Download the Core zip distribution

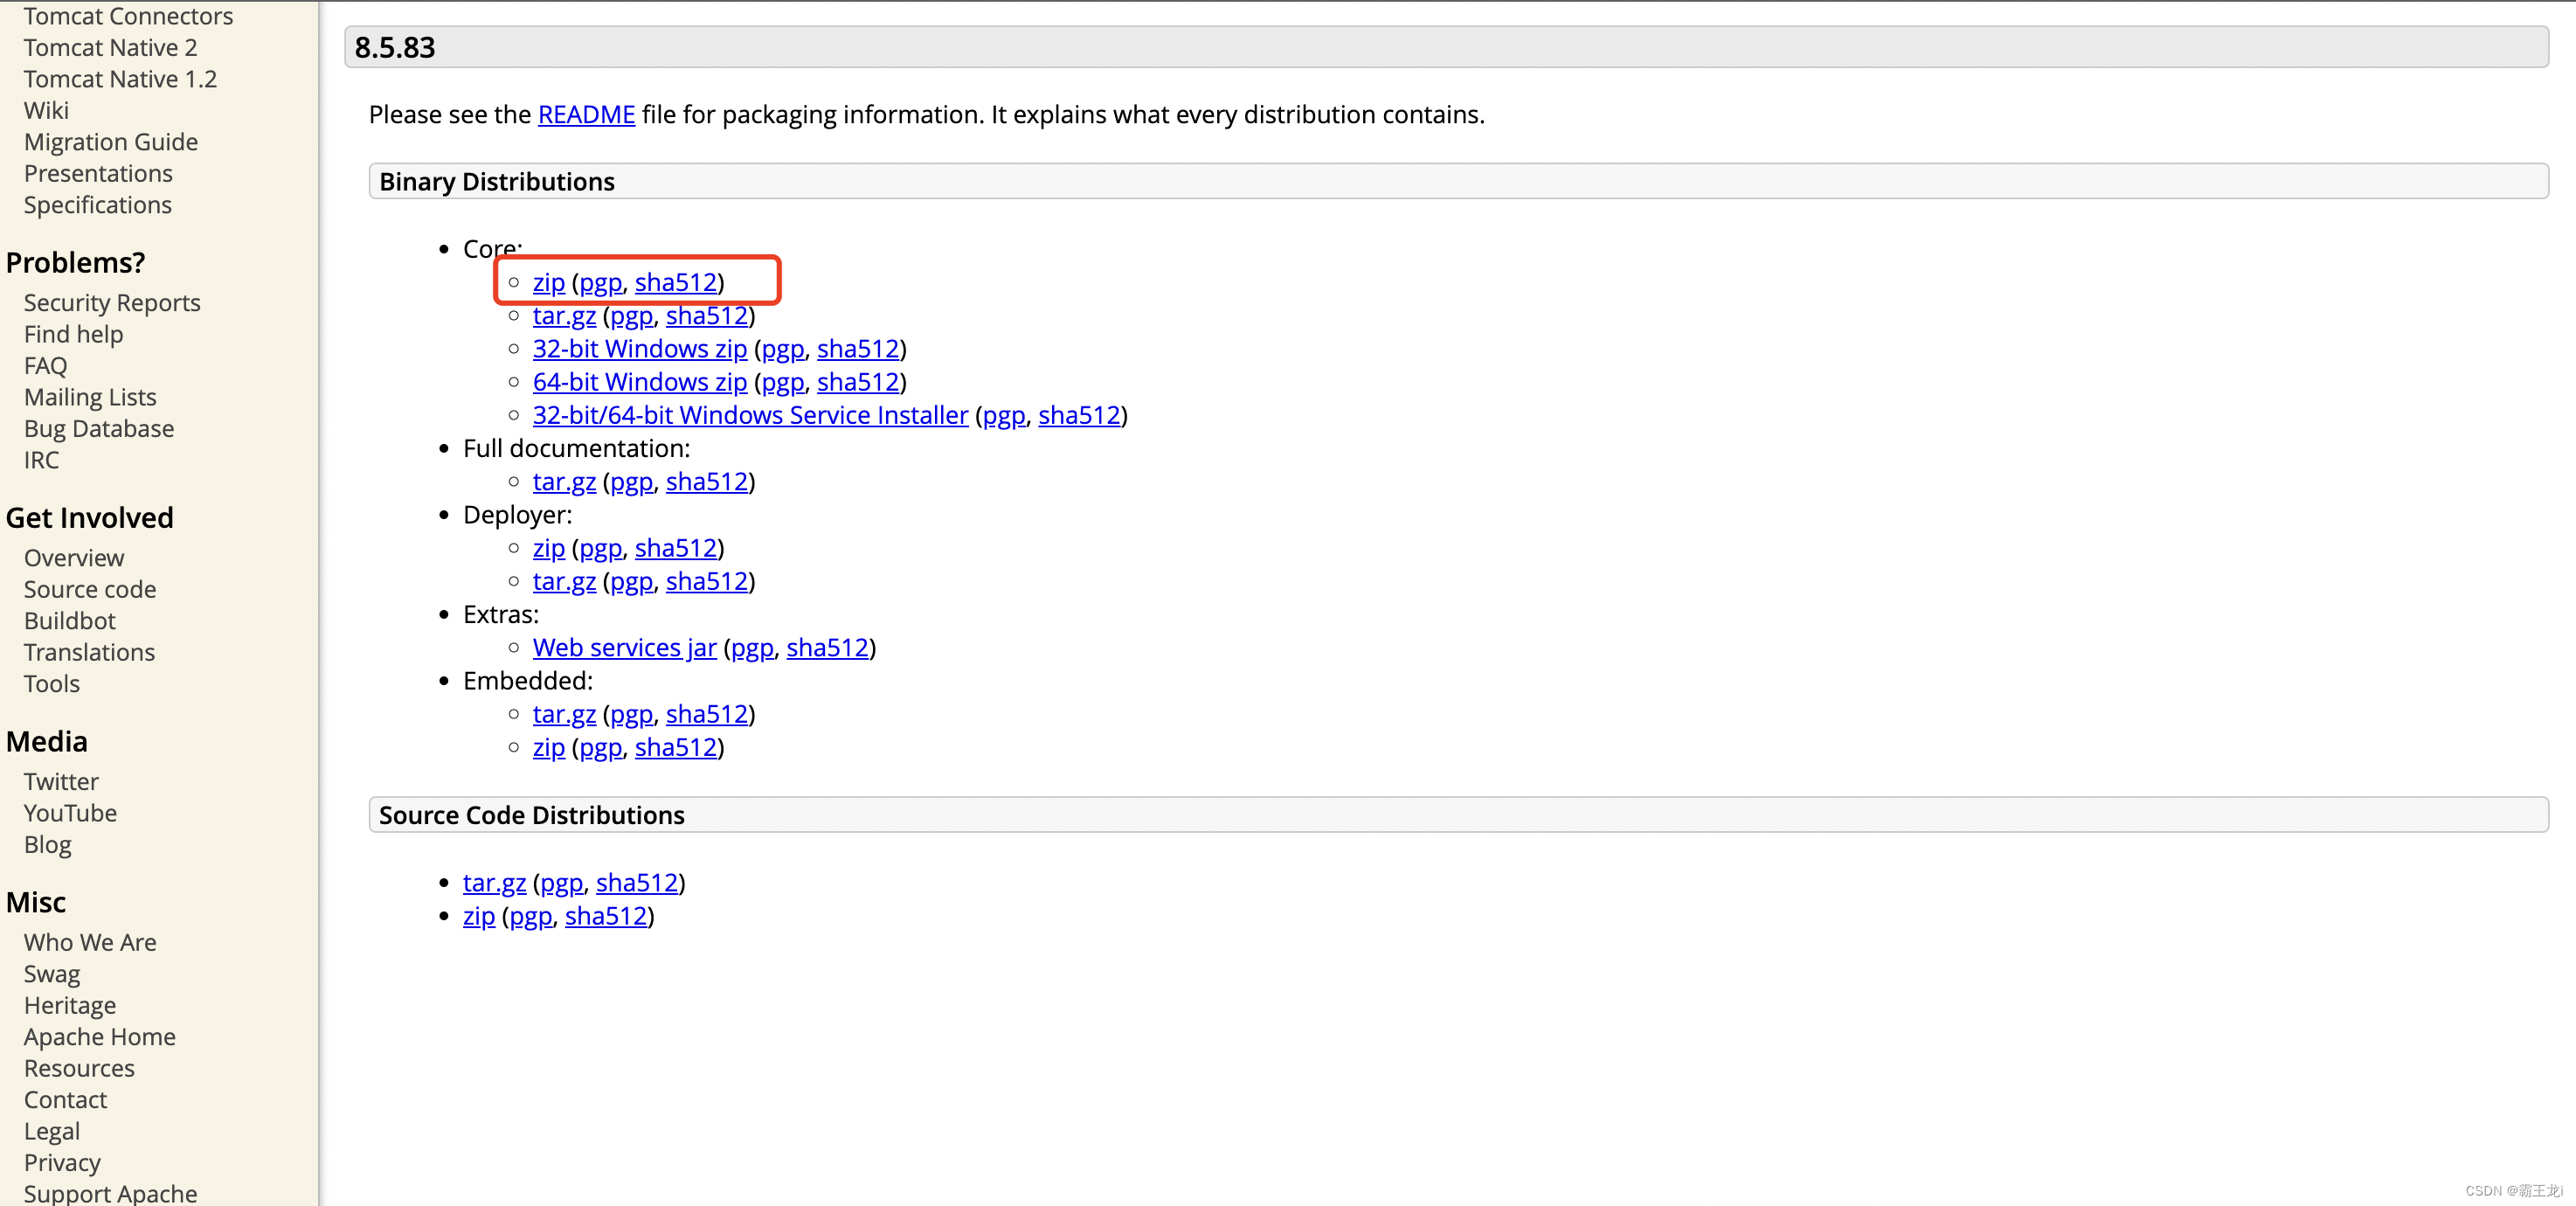pyautogui.click(x=548, y=283)
